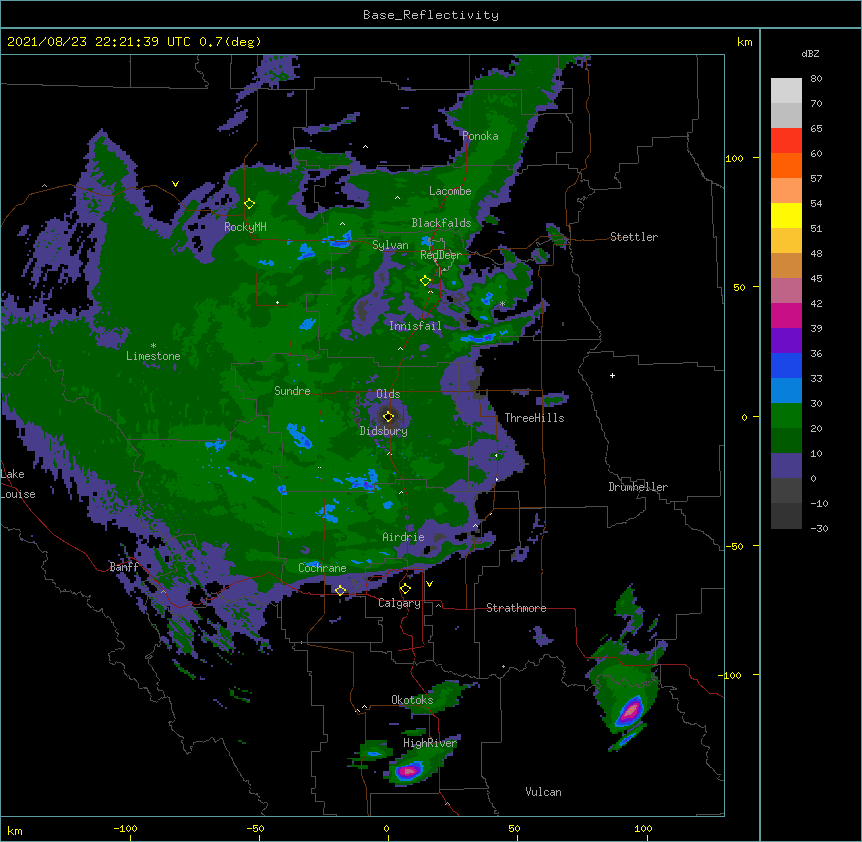Click the Blackfalds town label
This screenshot has width=862, height=842.
pyautogui.click(x=441, y=223)
